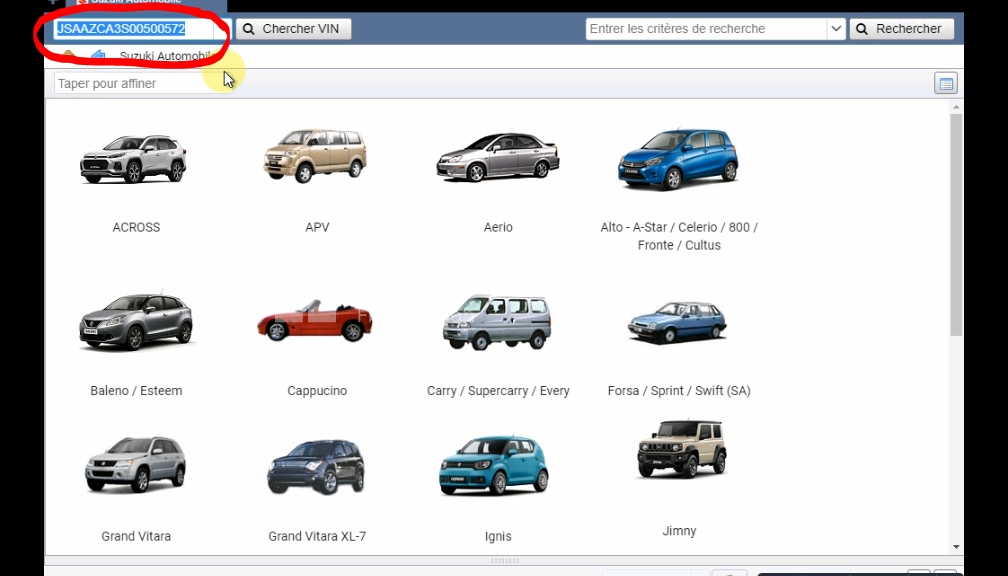Select the Forsa / Sprint / Swift image
Viewport: 1008px width, 576px height.
tap(677, 322)
